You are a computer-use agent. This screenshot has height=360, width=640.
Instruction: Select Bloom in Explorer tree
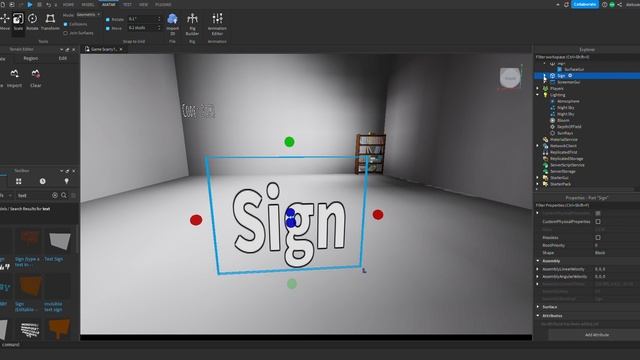(563, 120)
